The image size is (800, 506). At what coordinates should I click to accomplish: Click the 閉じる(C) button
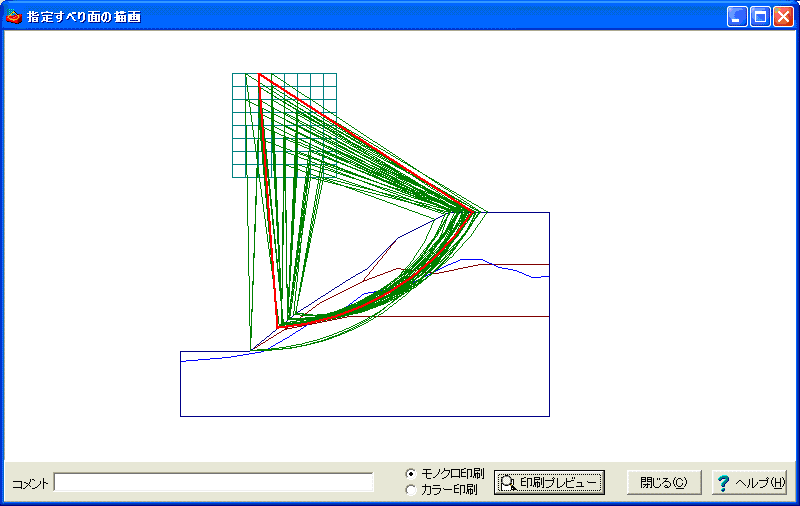point(664,483)
